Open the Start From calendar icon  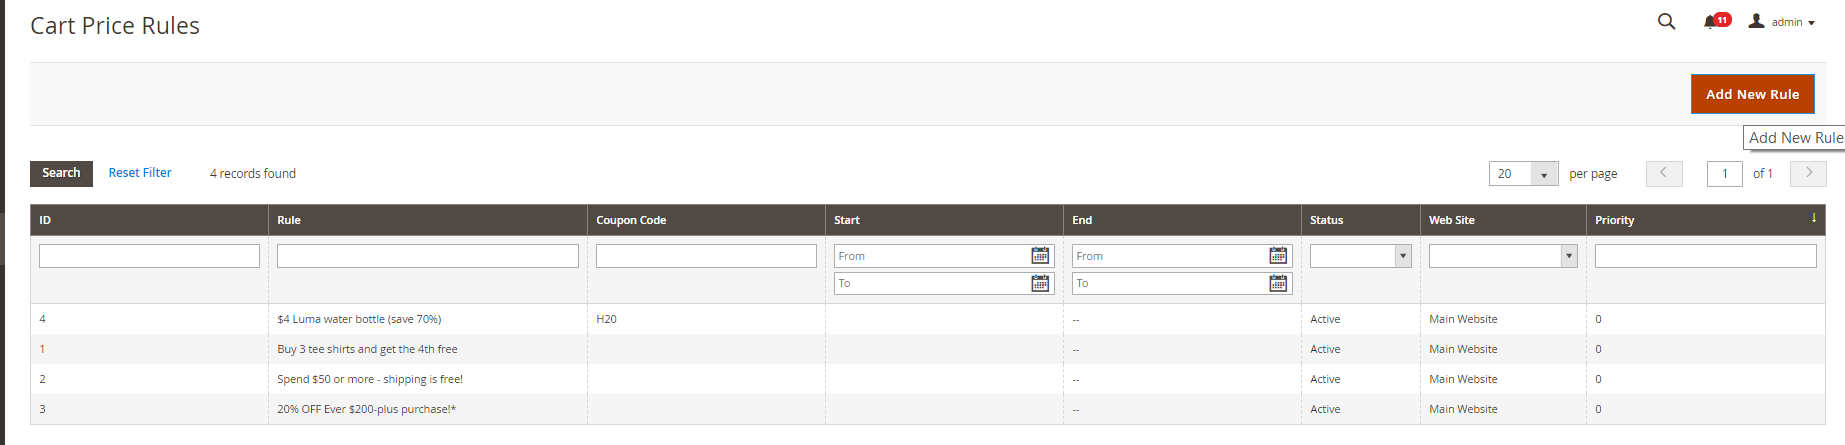(1040, 256)
